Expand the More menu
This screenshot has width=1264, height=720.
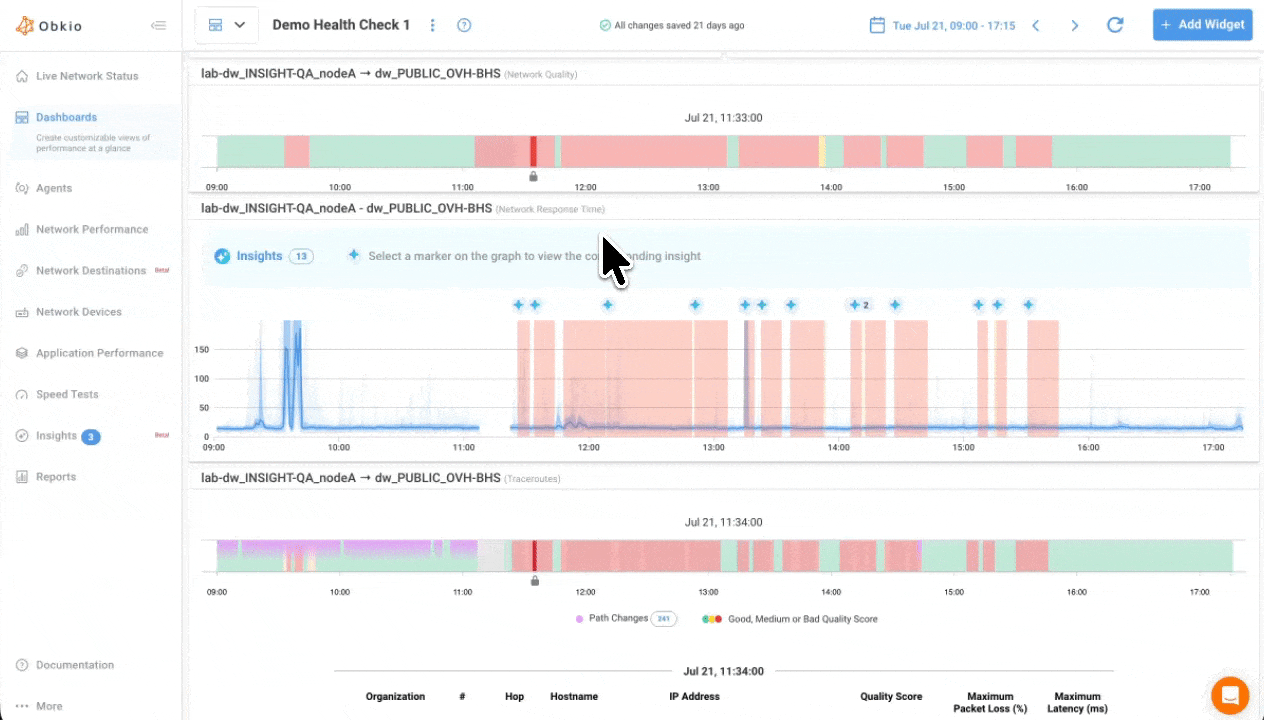[x=49, y=706]
